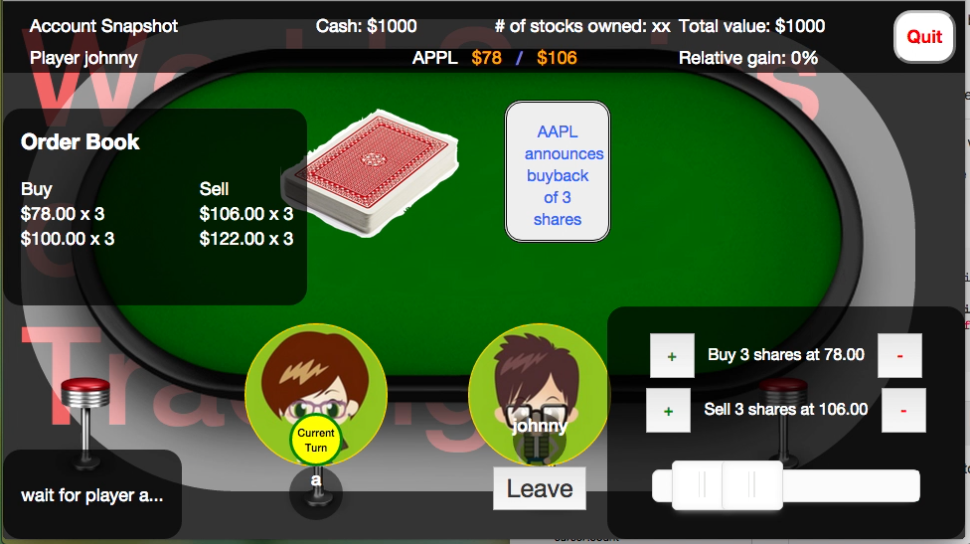Leave the table

pos(539,488)
